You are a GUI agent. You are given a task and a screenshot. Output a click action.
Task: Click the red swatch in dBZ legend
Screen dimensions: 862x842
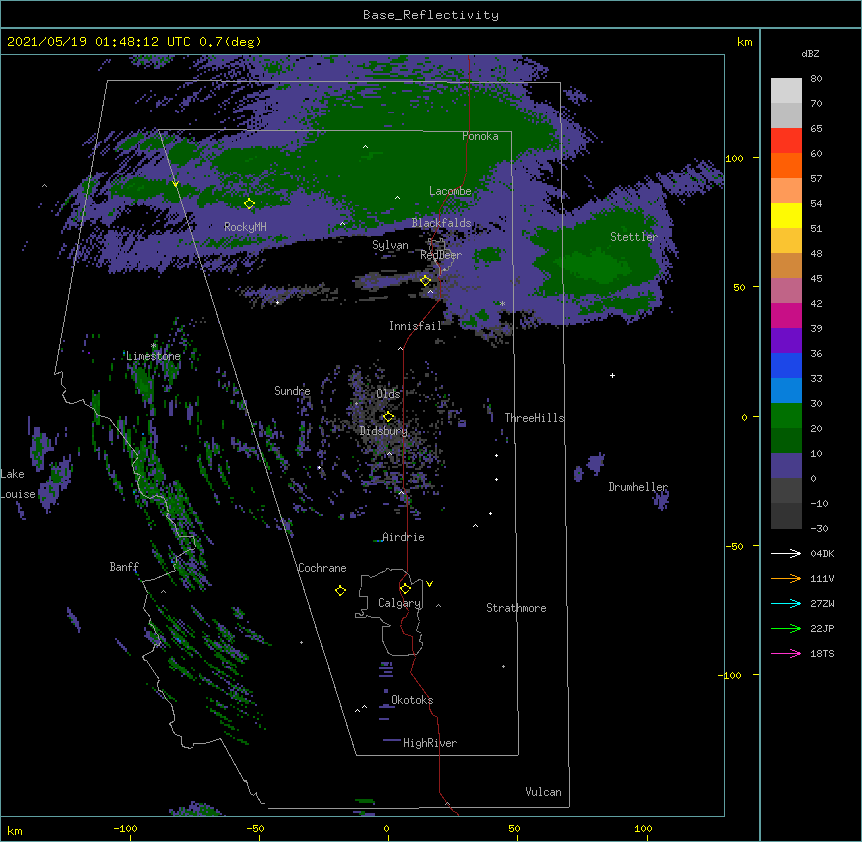pyautogui.click(x=786, y=141)
